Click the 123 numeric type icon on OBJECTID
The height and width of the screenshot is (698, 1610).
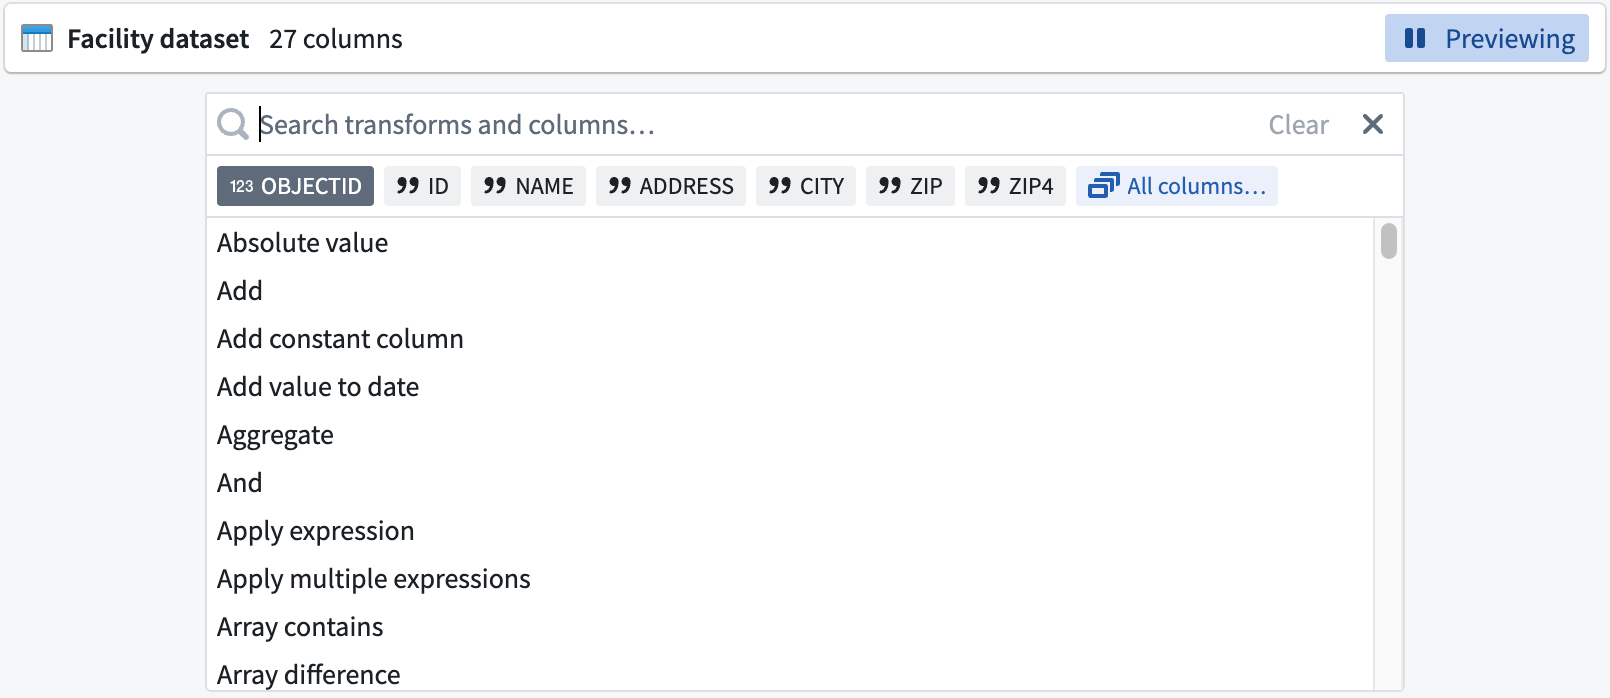click(240, 185)
